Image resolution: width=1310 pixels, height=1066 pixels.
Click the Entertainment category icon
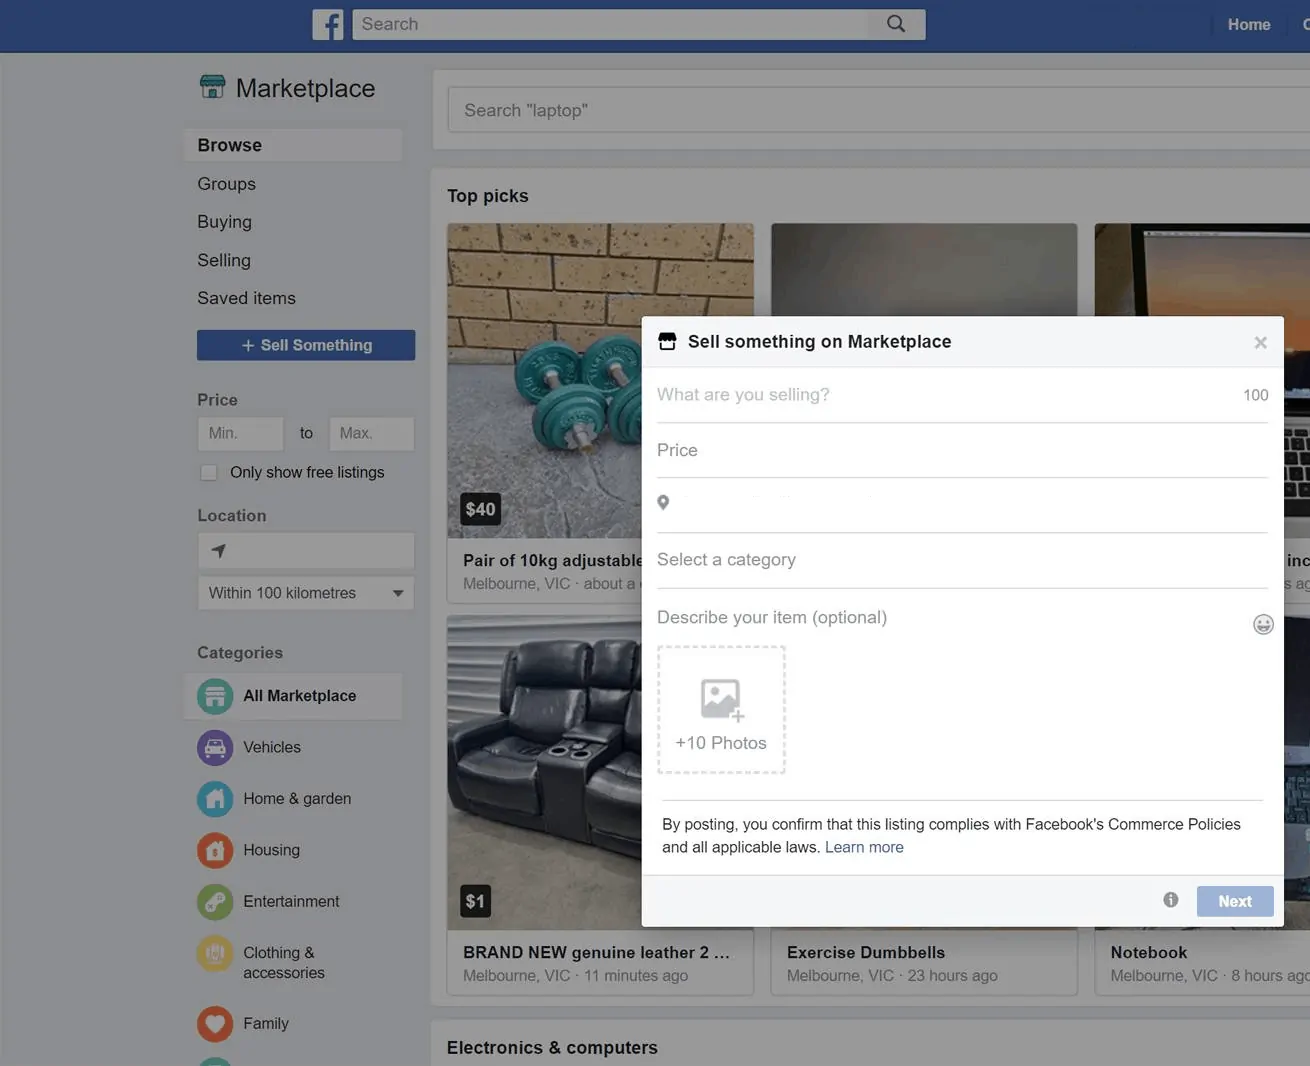pos(214,901)
